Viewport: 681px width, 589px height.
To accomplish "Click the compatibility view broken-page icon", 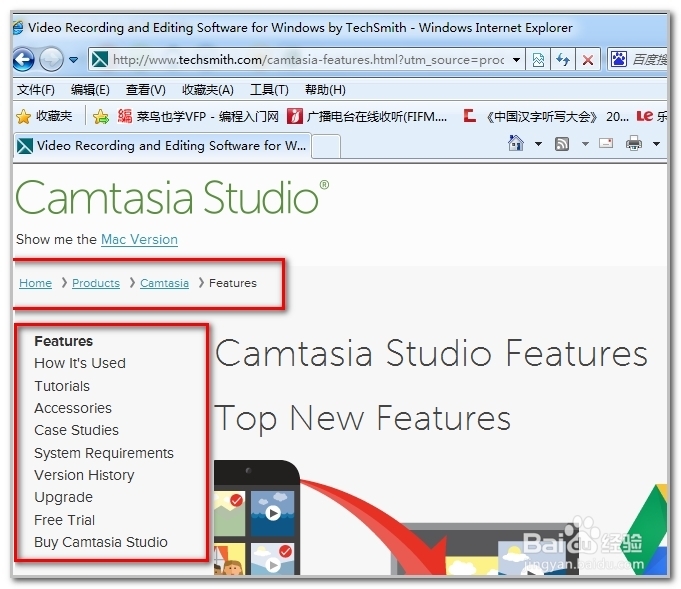I will coord(538,60).
